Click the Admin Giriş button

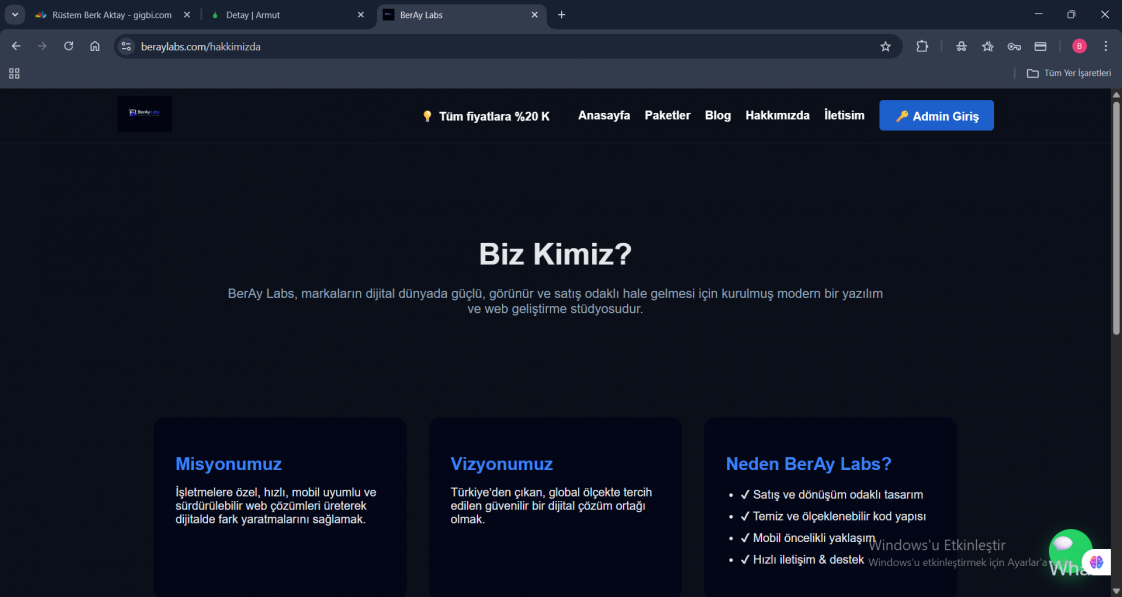(x=936, y=115)
